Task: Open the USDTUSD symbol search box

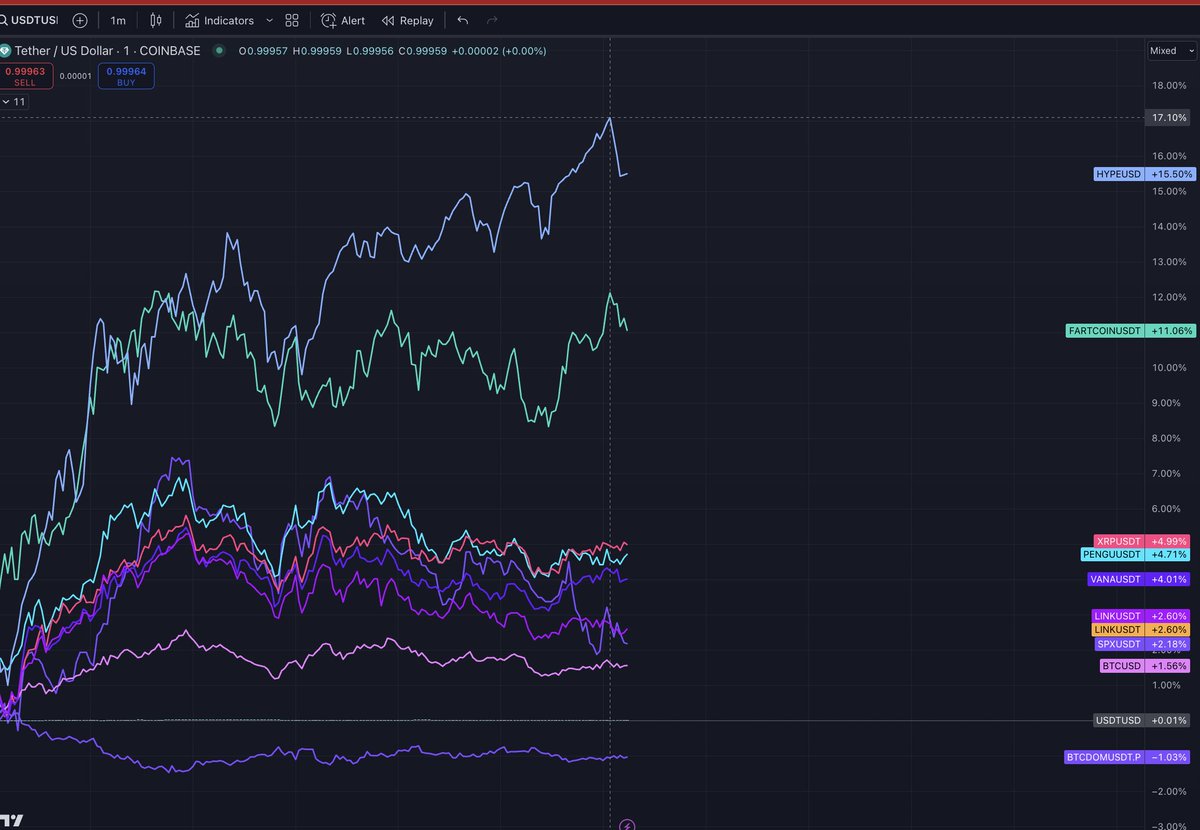Action: click(30, 20)
